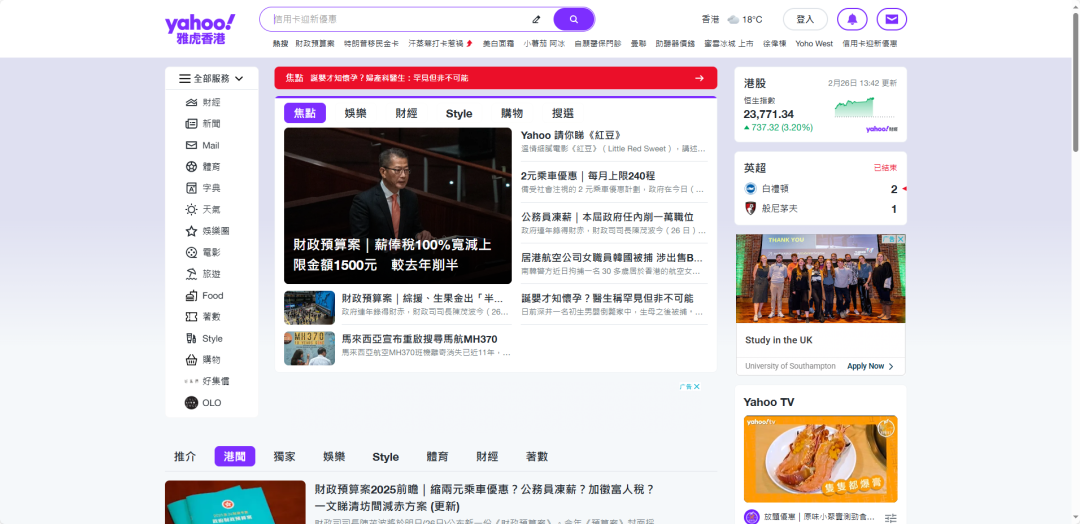Screen dimensions: 1080x524
Task: Open the Yahoo TV playlist menu icon
Action: pyautogui.click(x=891, y=518)
